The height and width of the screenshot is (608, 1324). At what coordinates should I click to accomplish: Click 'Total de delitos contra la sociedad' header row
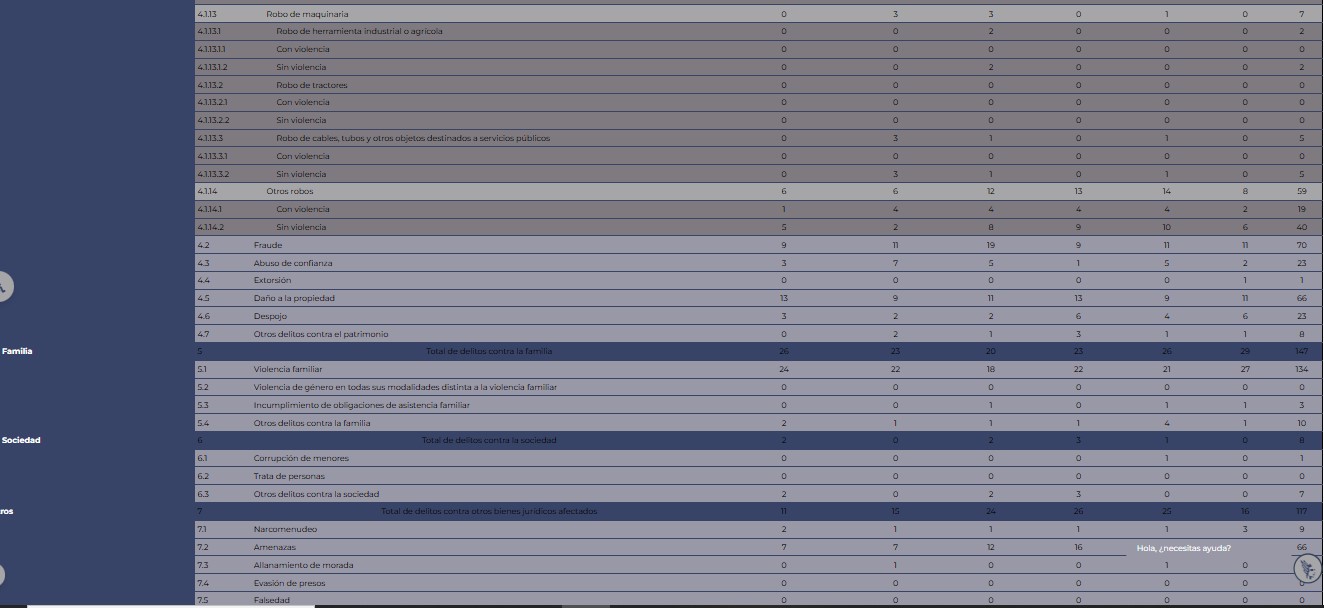tap(489, 440)
